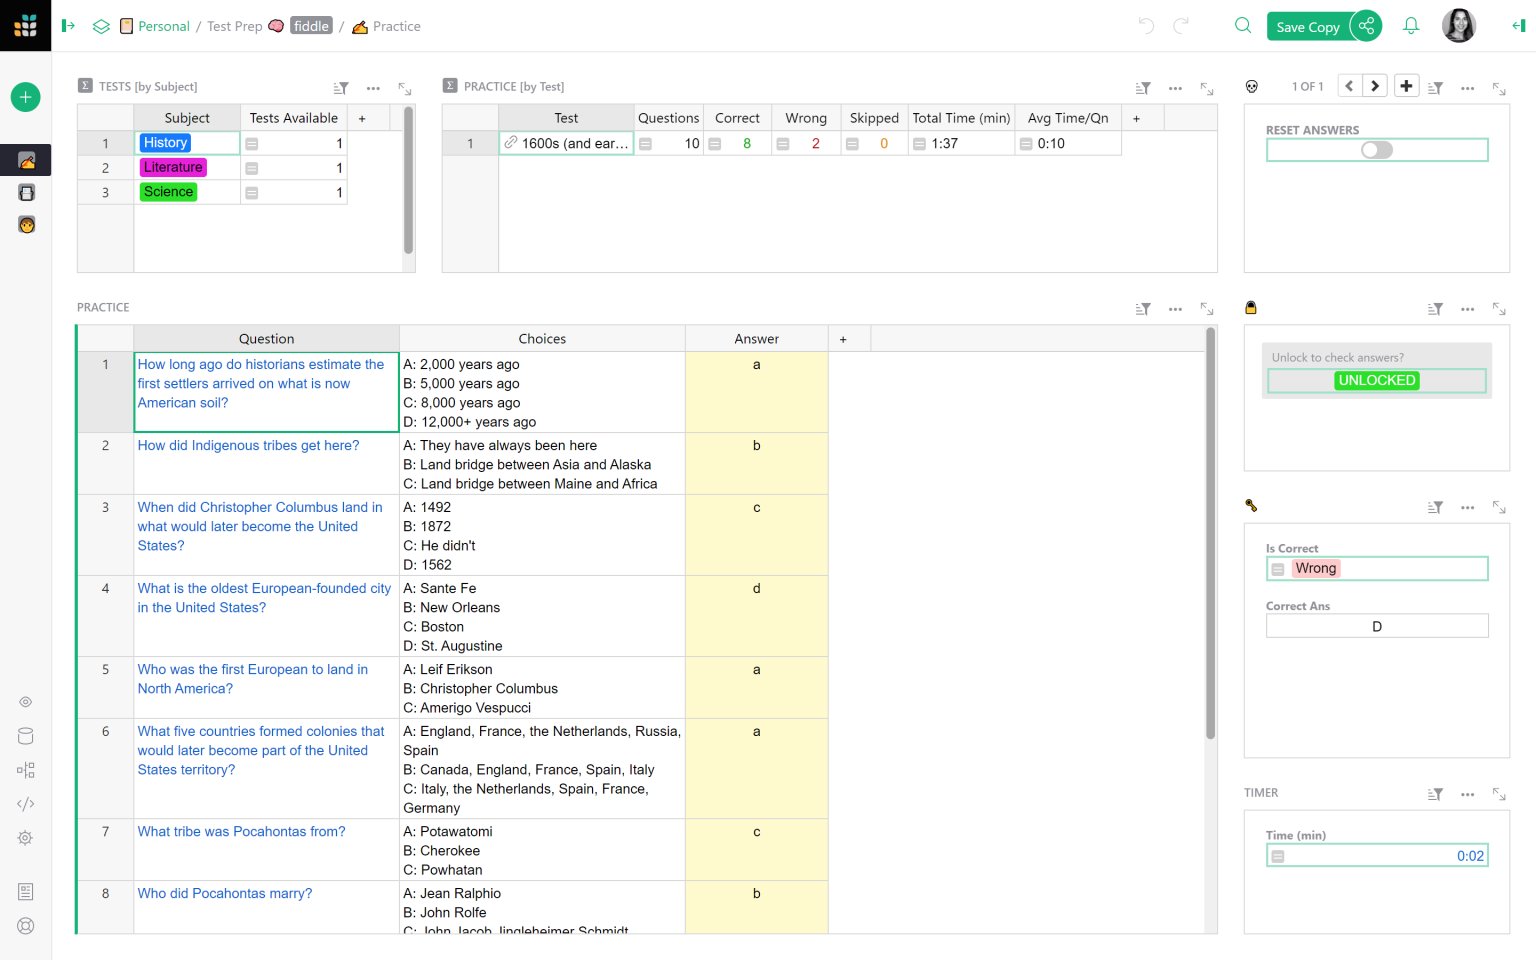
Task: Open the options menu on the PRACTICE by Test table
Action: [1175, 87]
